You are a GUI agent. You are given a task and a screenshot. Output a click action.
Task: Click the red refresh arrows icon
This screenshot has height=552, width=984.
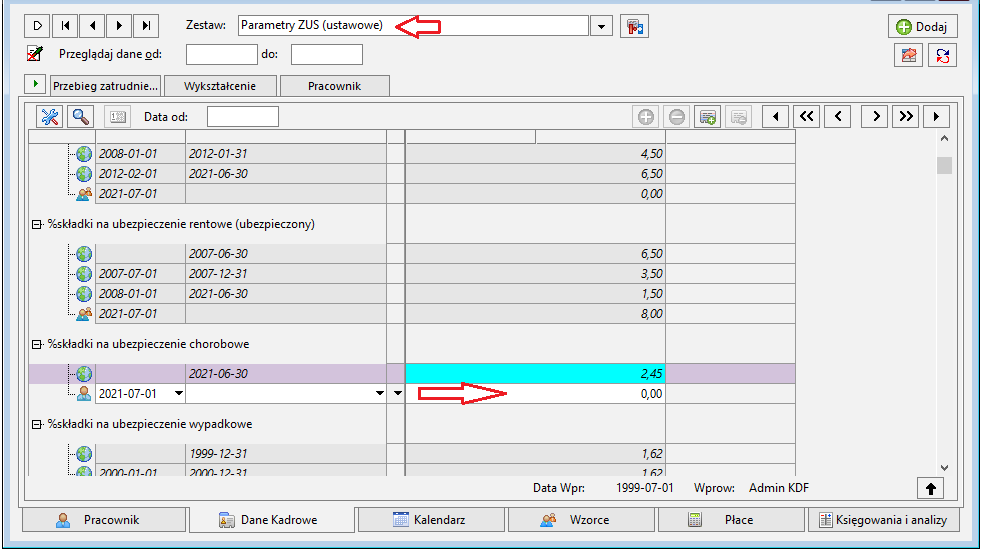click(943, 55)
